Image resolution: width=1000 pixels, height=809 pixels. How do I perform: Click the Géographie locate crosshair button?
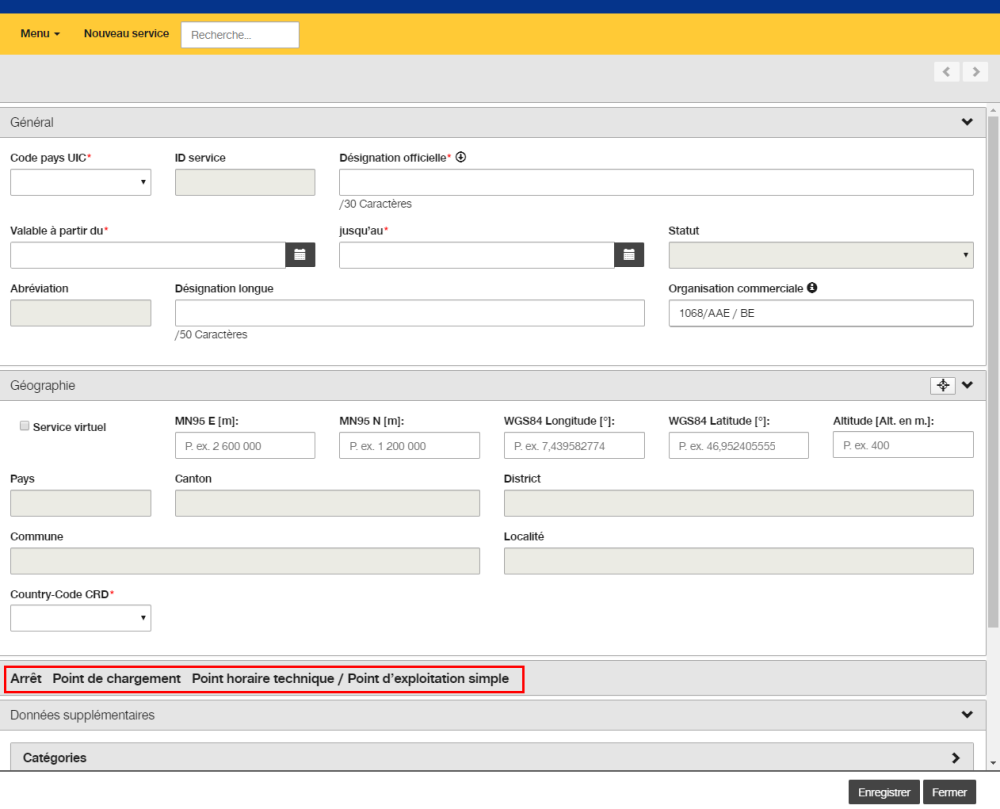943,385
